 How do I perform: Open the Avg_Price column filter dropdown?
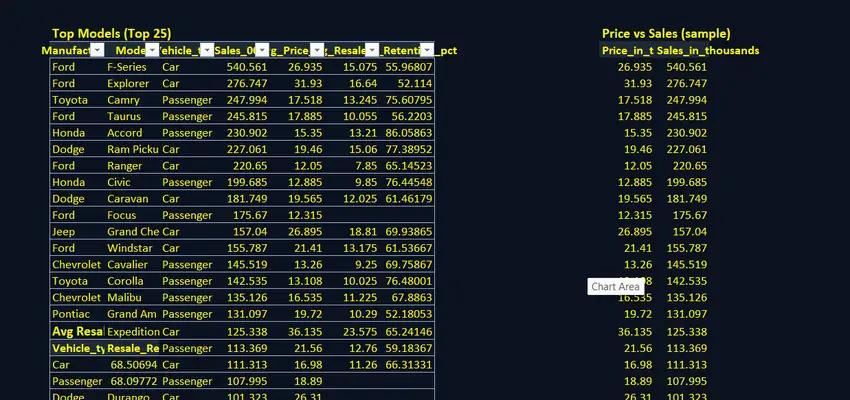pos(317,50)
